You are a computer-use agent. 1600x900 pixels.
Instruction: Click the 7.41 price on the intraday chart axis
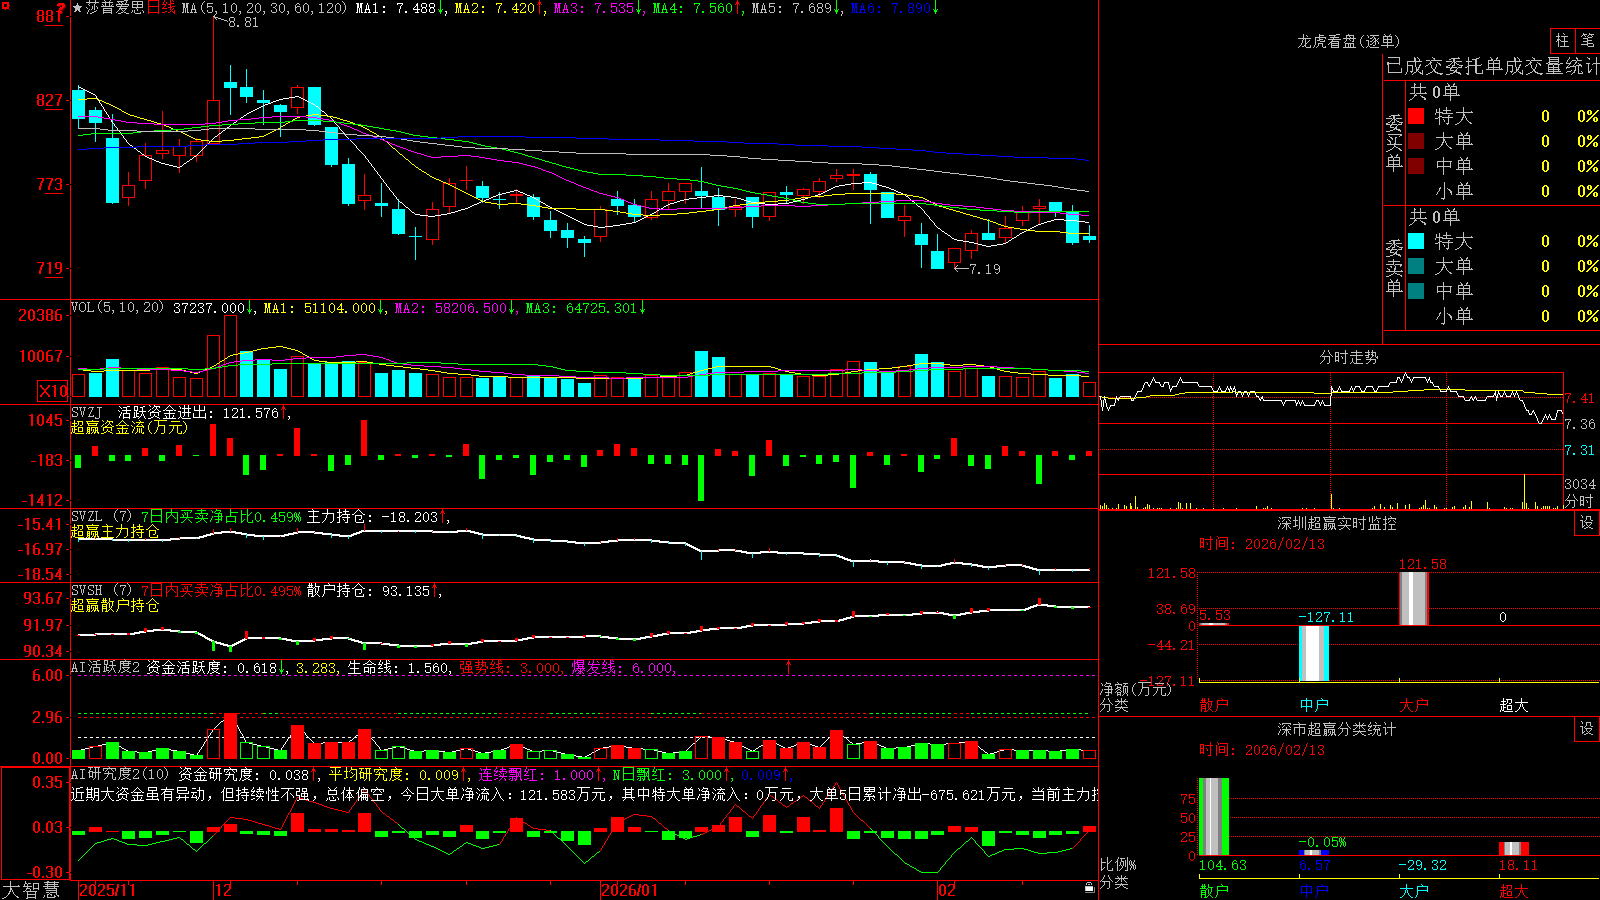[x=1580, y=399]
